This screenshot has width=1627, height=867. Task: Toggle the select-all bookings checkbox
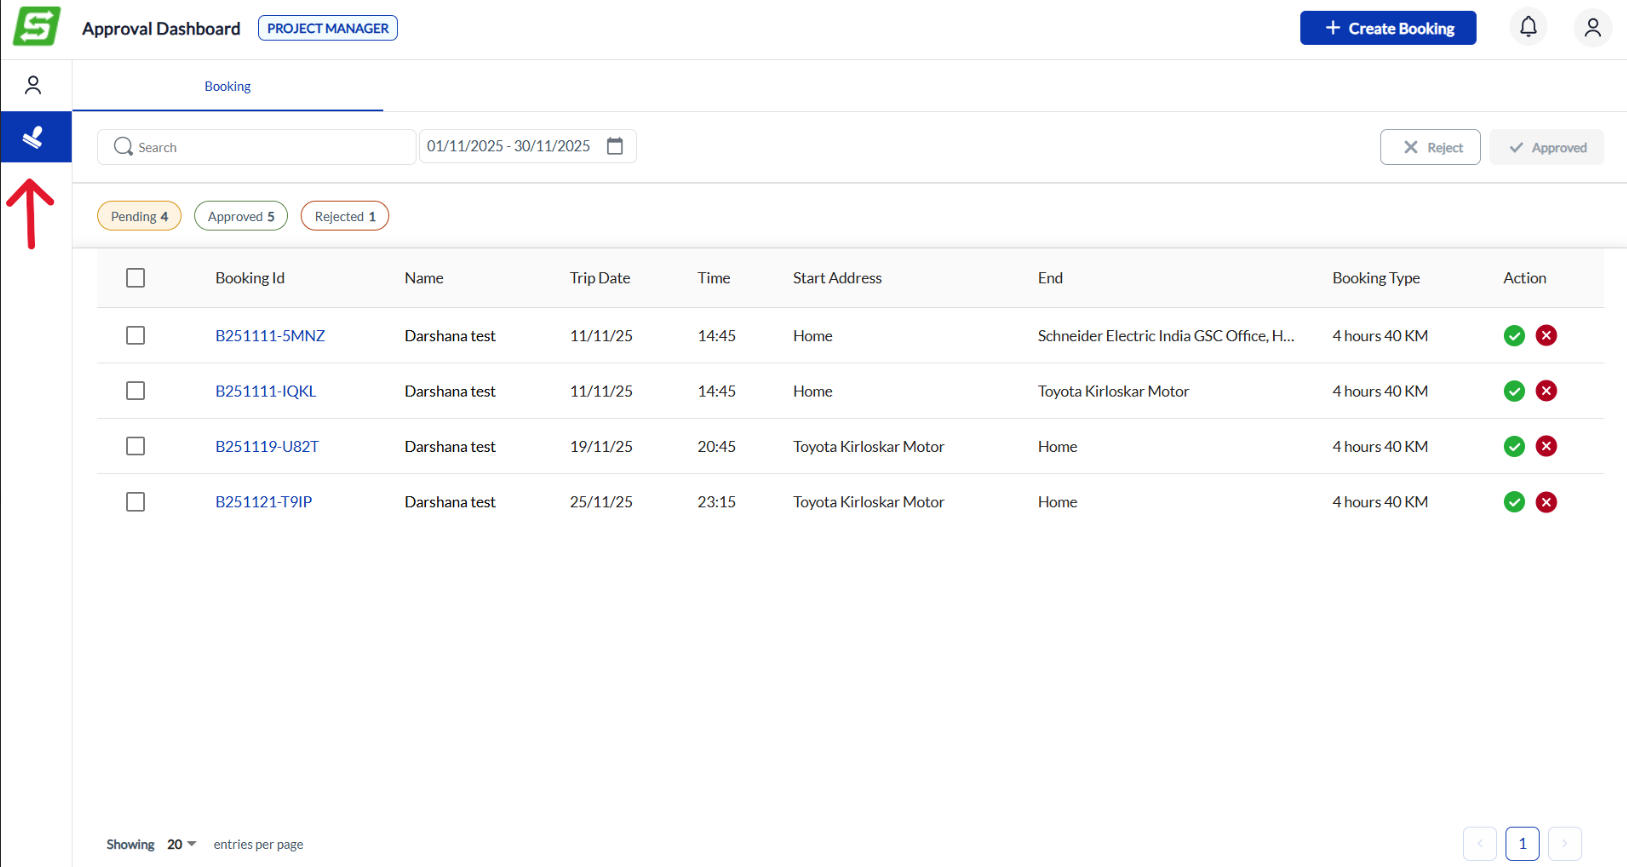coord(136,278)
